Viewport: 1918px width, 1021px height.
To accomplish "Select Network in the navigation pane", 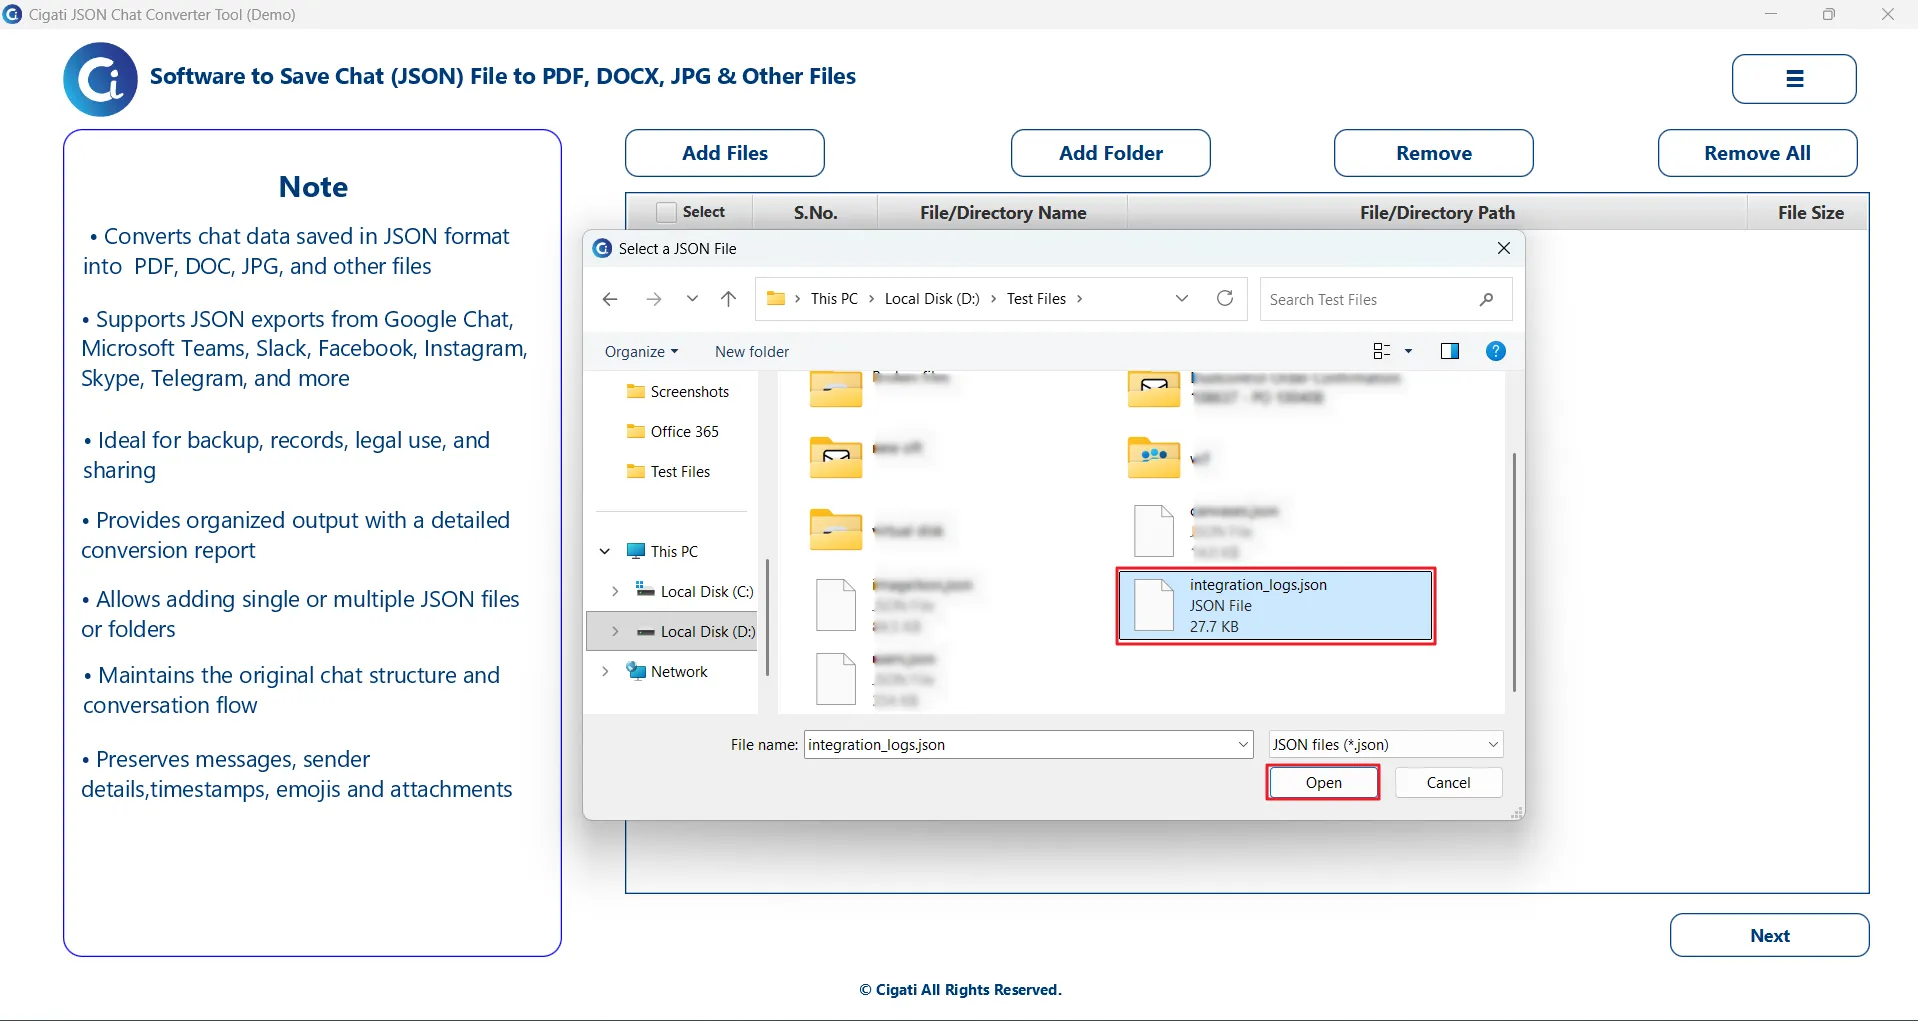I will coord(667,672).
